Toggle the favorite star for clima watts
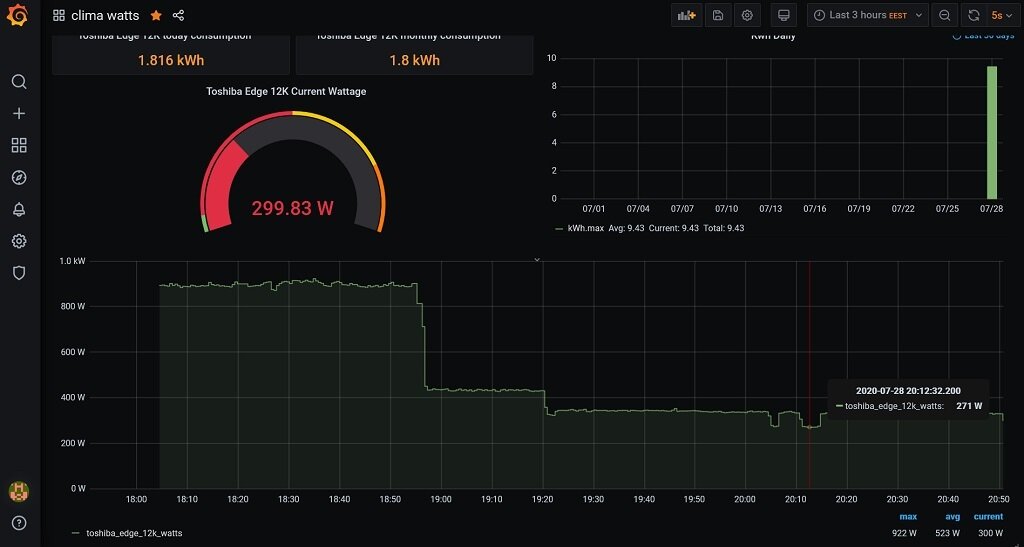The height and width of the screenshot is (547, 1024). click(156, 15)
